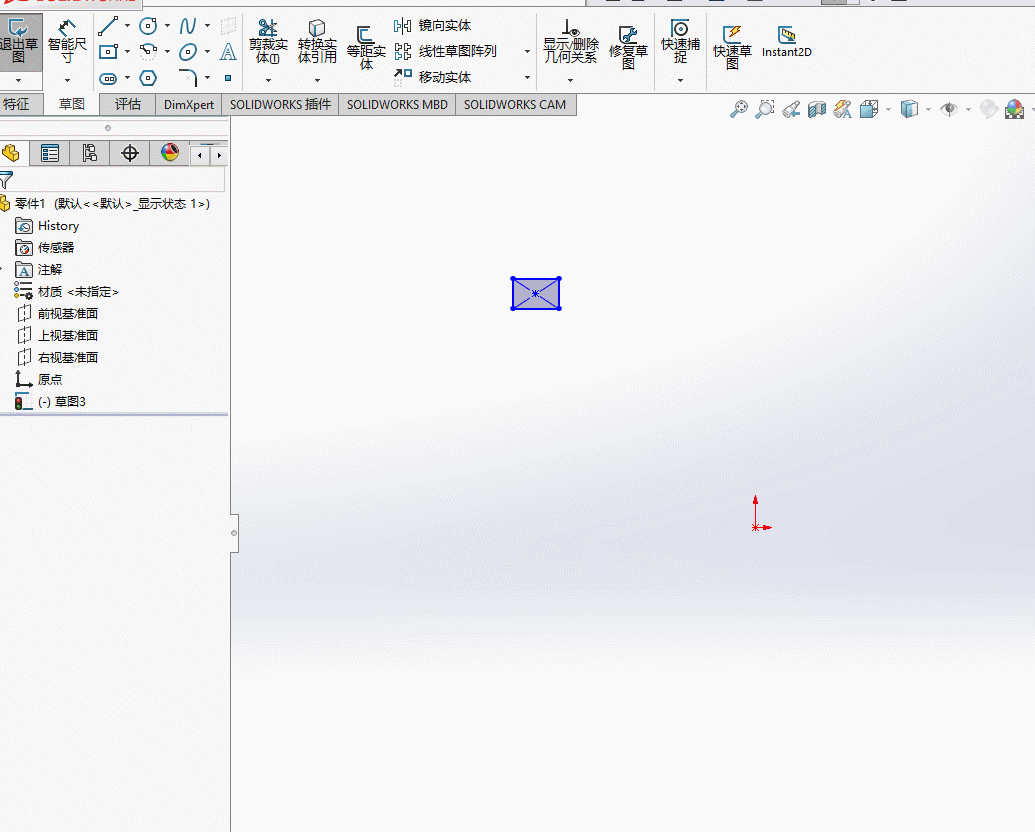1035x832 pixels.
Task: Click the Trim Entities (剪裁实体) tool
Action: (x=268, y=42)
